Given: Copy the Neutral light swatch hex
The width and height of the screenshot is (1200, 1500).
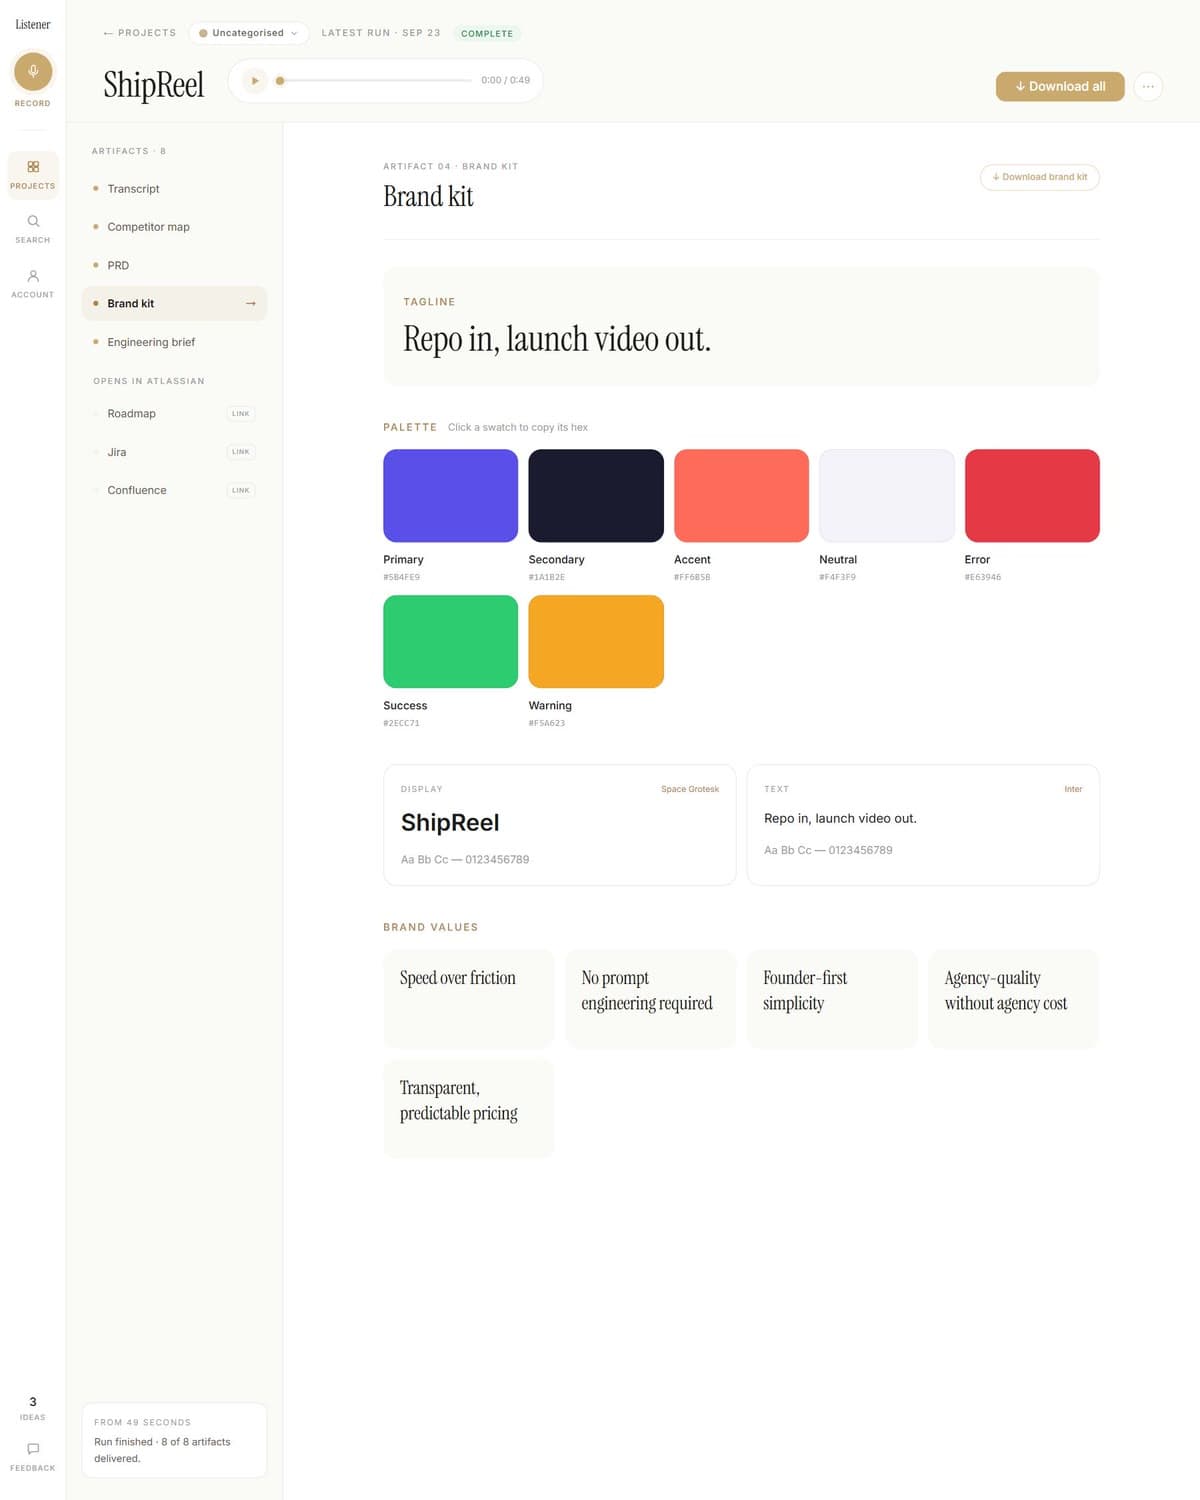Looking at the screenshot, I should coord(887,496).
